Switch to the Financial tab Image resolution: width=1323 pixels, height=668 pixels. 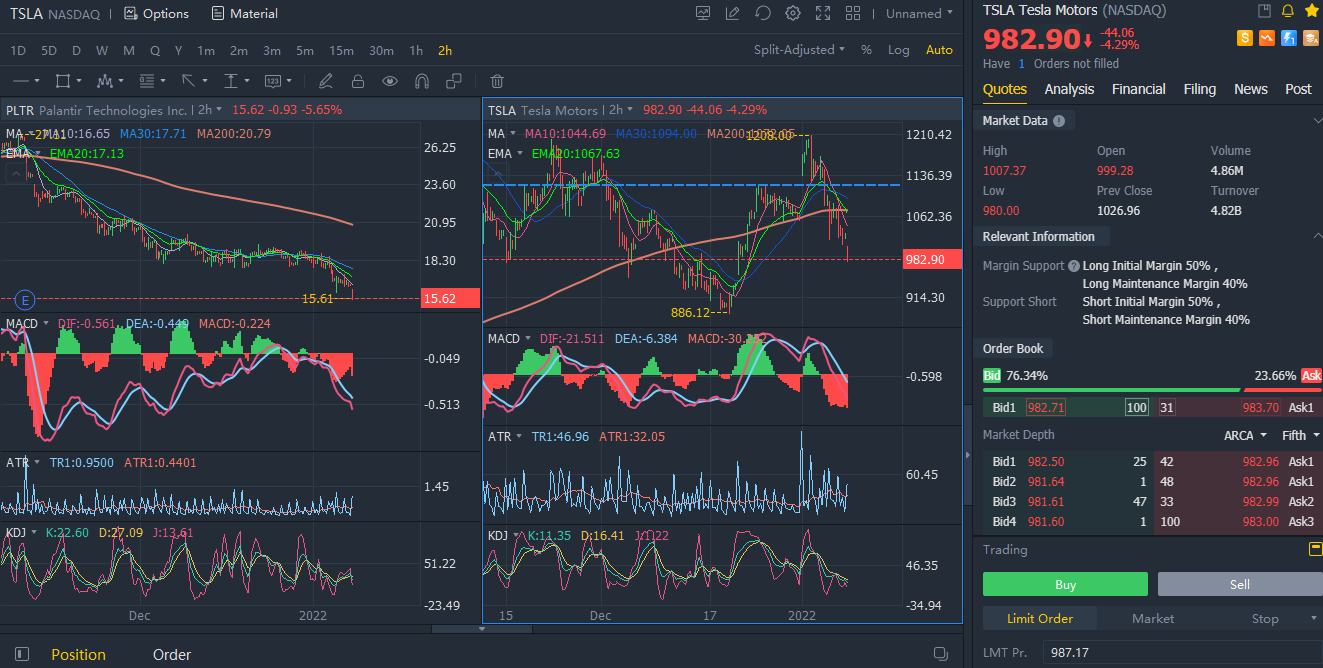tap(1139, 89)
